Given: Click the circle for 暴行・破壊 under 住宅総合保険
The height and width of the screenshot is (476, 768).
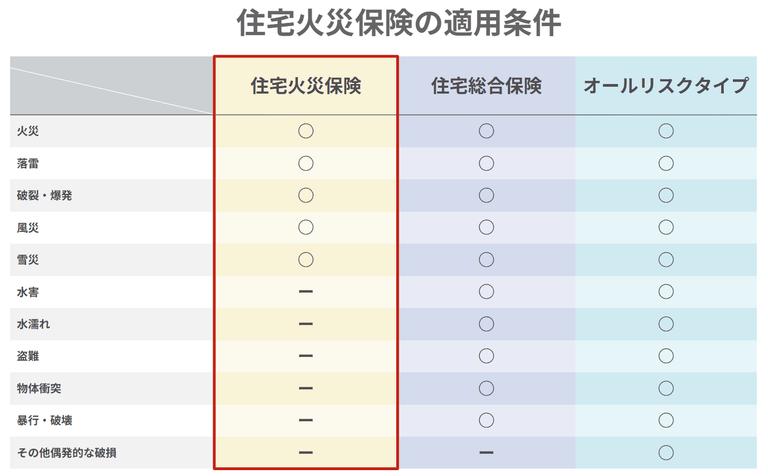Looking at the screenshot, I should pyautogui.click(x=486, y=419).
